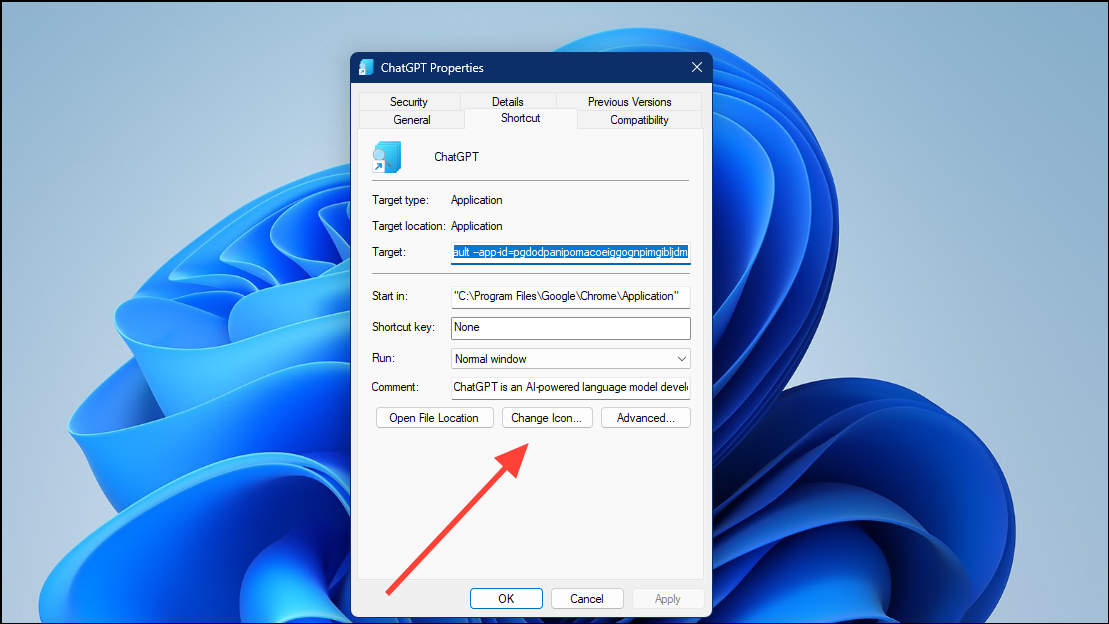This screenshot has height=624, width=1109.
Task: Switch to the Compatibility tab
Action: coord(638,119)
